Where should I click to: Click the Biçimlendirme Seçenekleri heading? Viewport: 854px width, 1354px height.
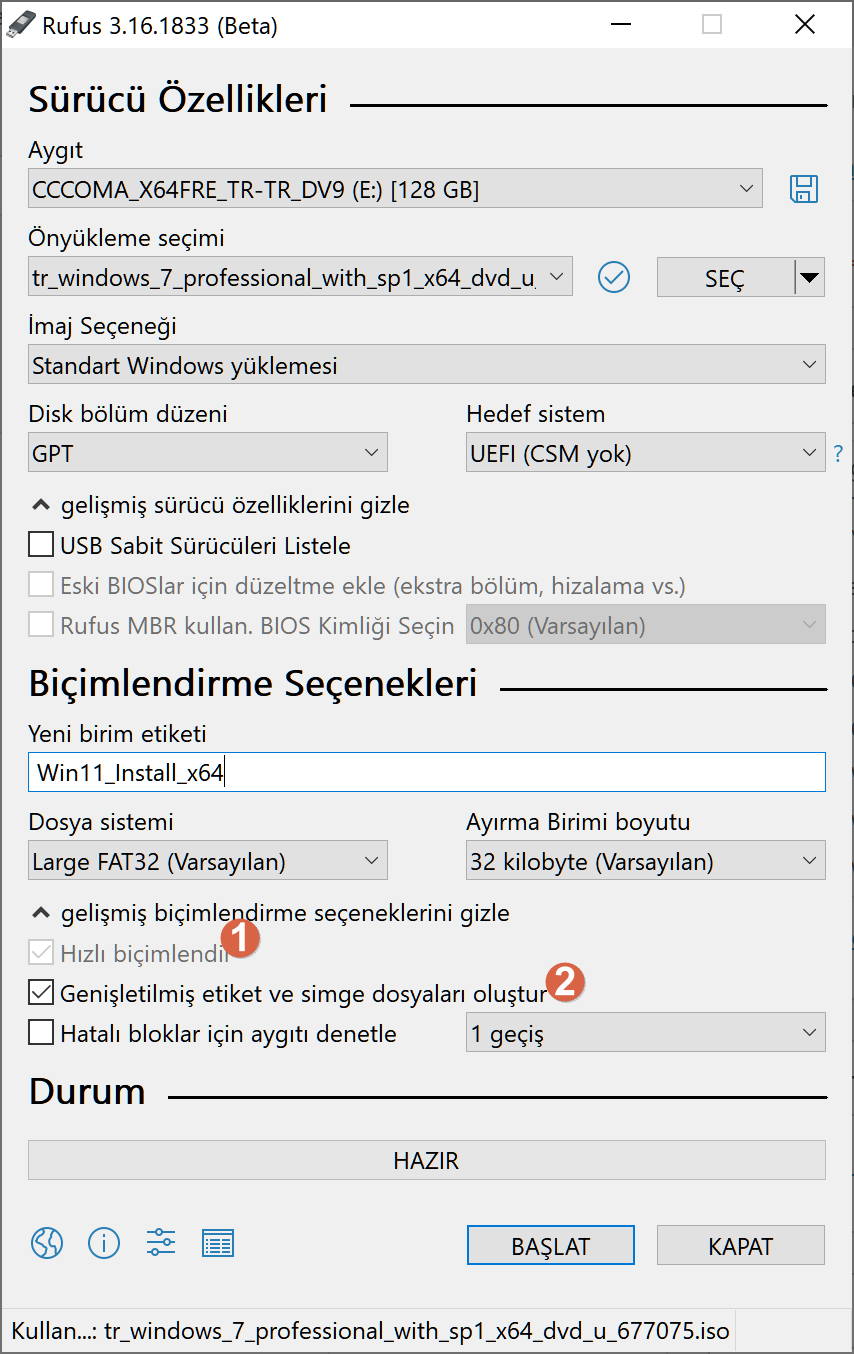[253, 684]
